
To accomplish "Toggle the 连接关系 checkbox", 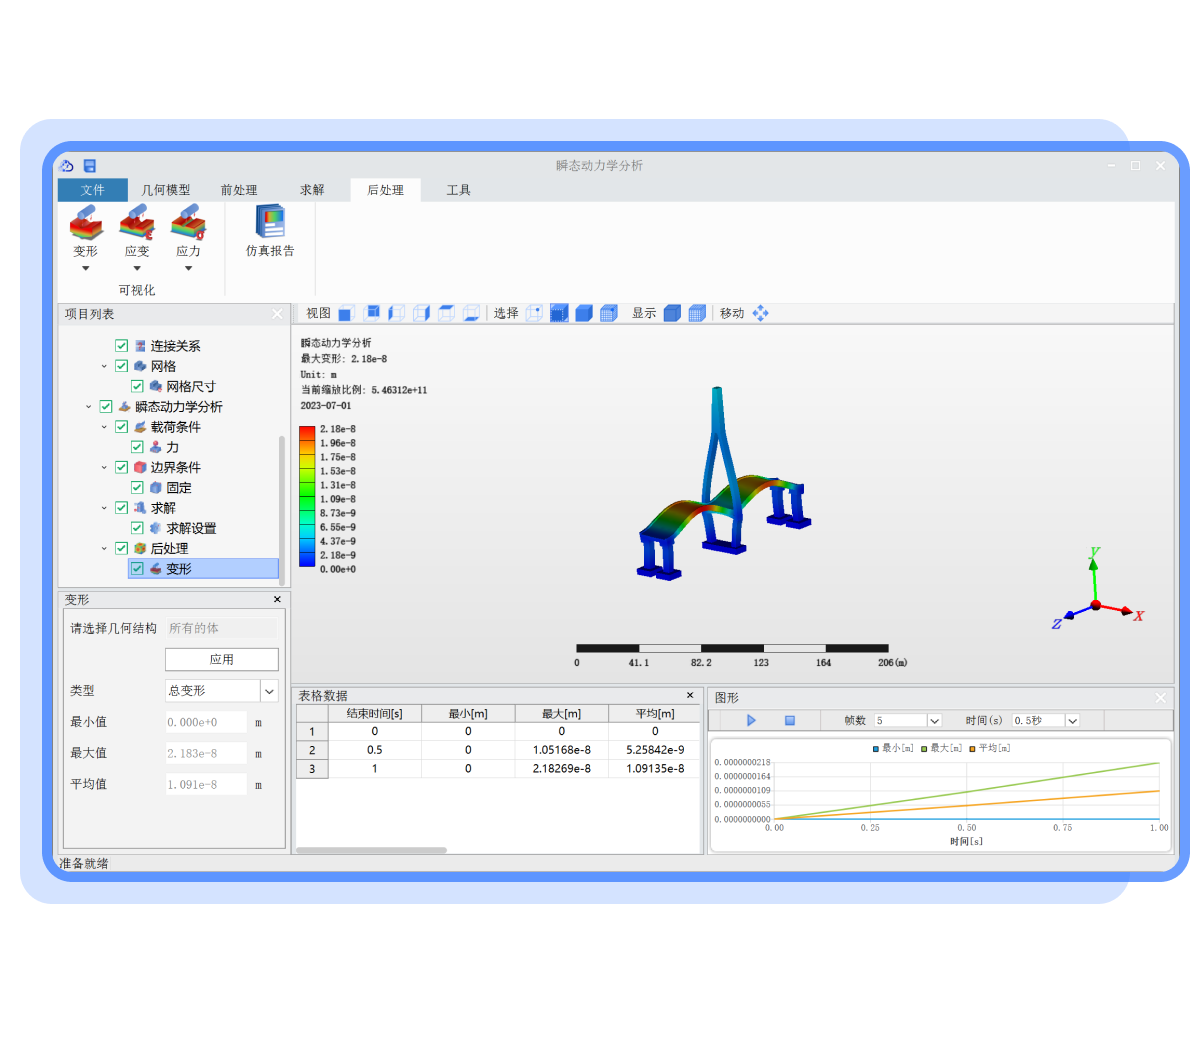I will tap(121, 346).
